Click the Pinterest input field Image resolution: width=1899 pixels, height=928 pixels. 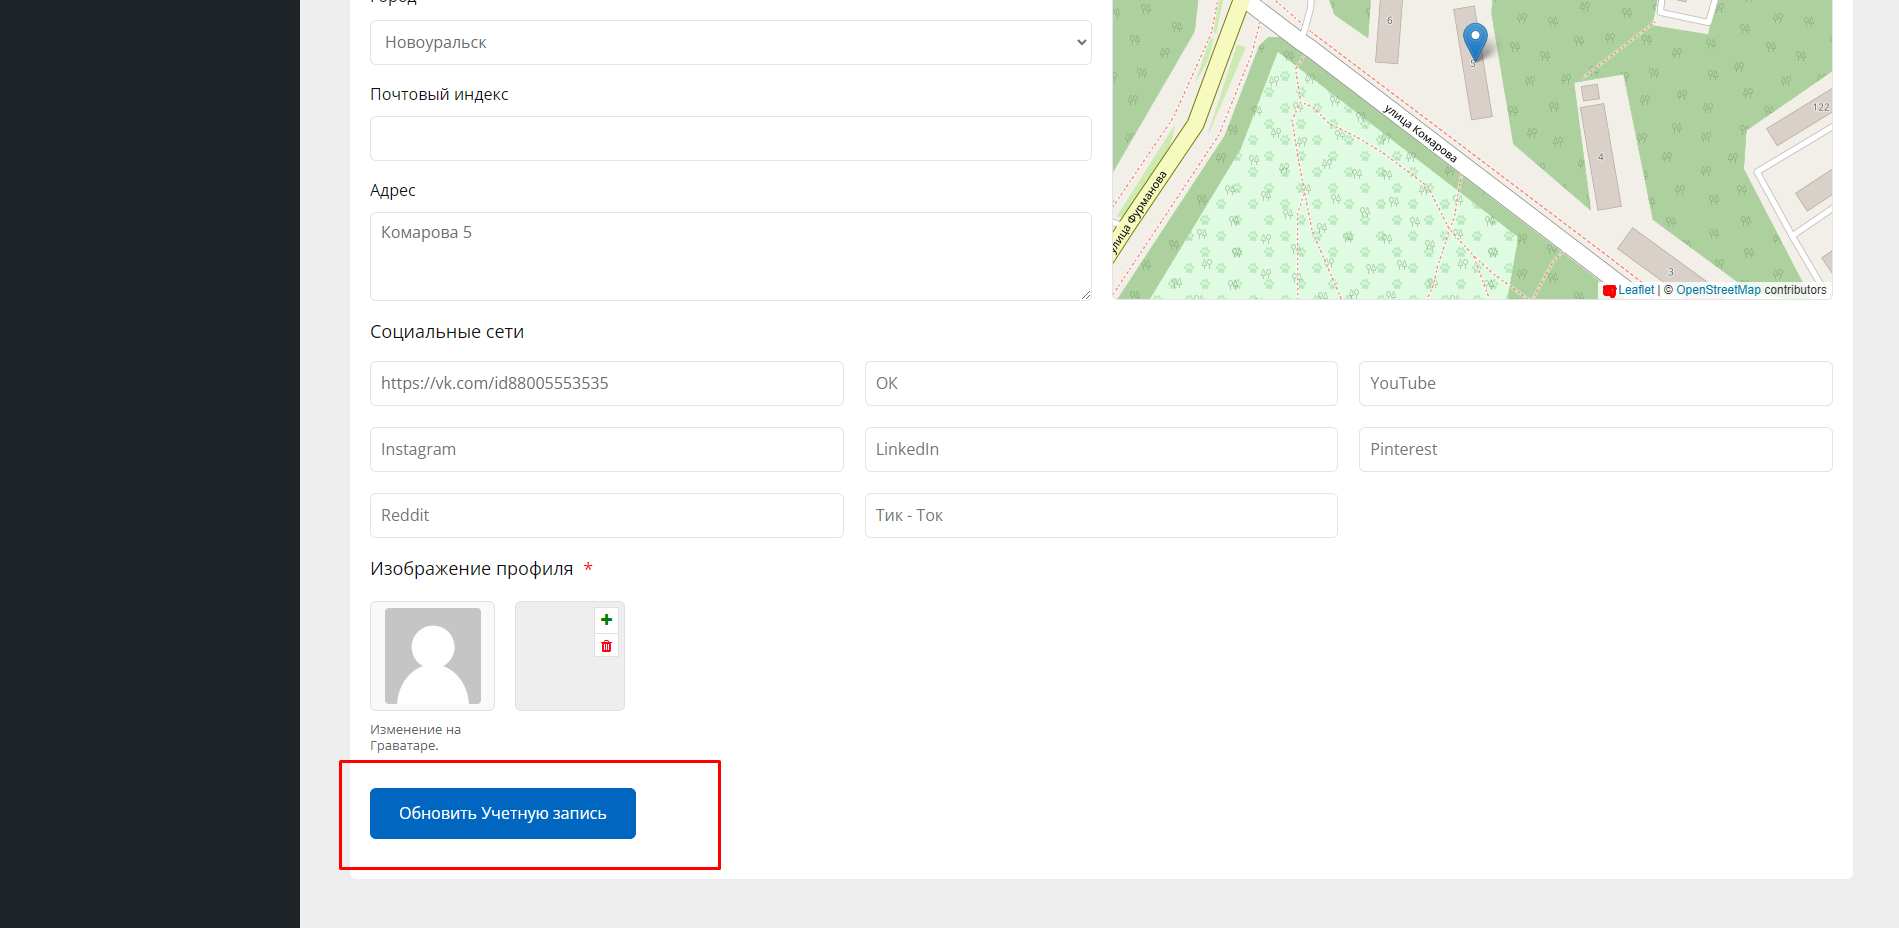pyautogui.click(x=1594, y=450)
